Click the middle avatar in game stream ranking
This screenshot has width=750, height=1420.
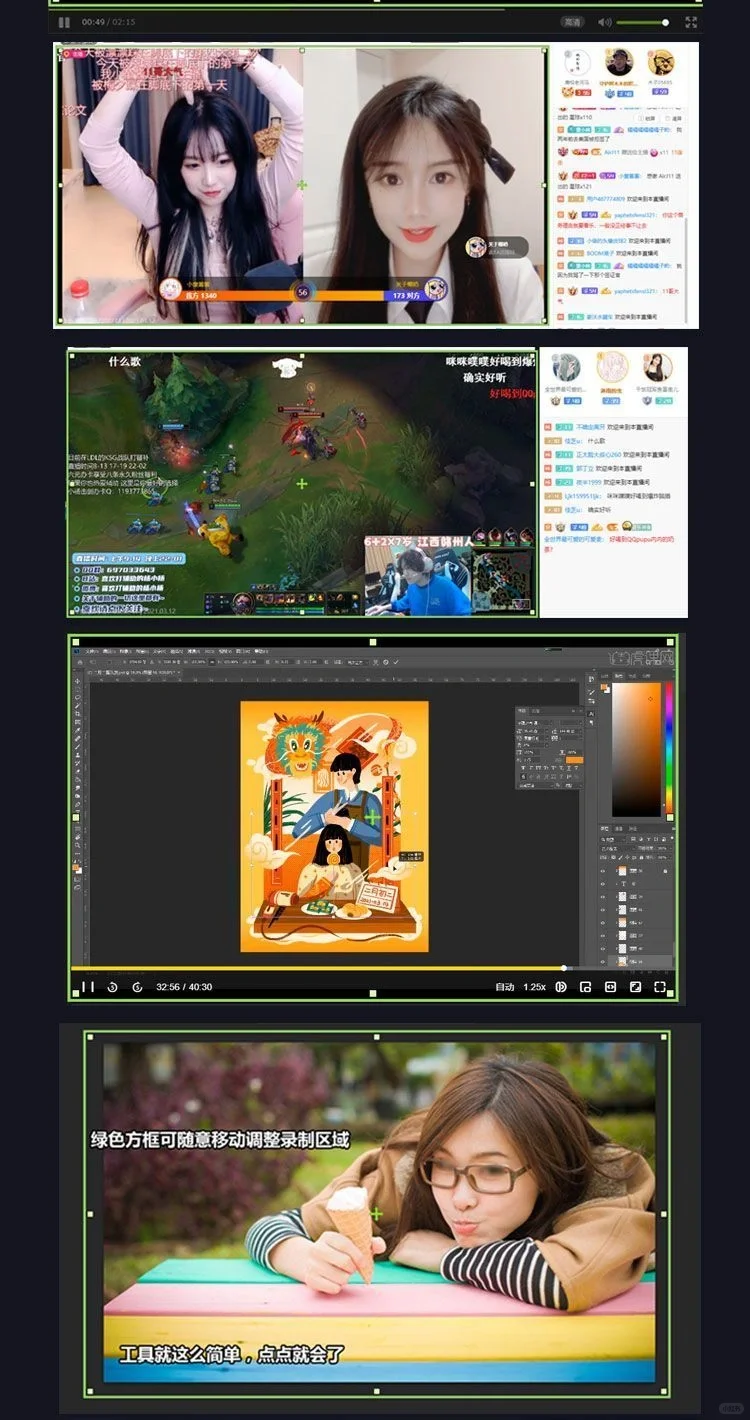click(x=612, y=367)
